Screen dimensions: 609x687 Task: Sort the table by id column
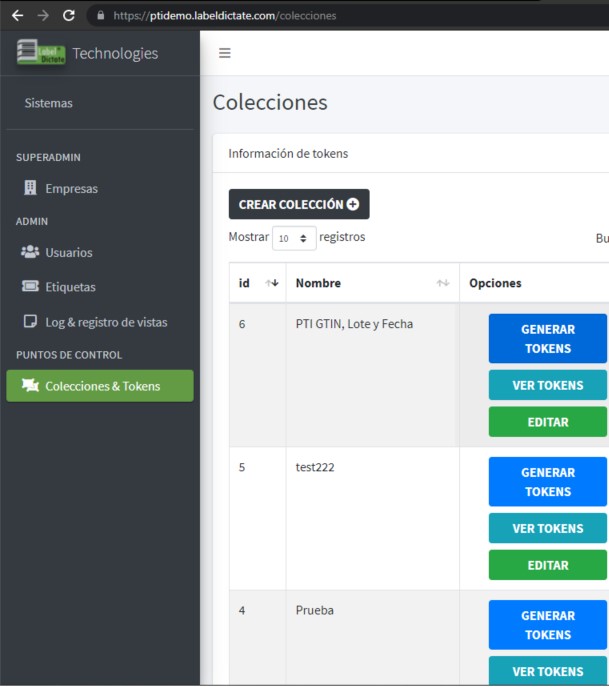click(258, 283)
